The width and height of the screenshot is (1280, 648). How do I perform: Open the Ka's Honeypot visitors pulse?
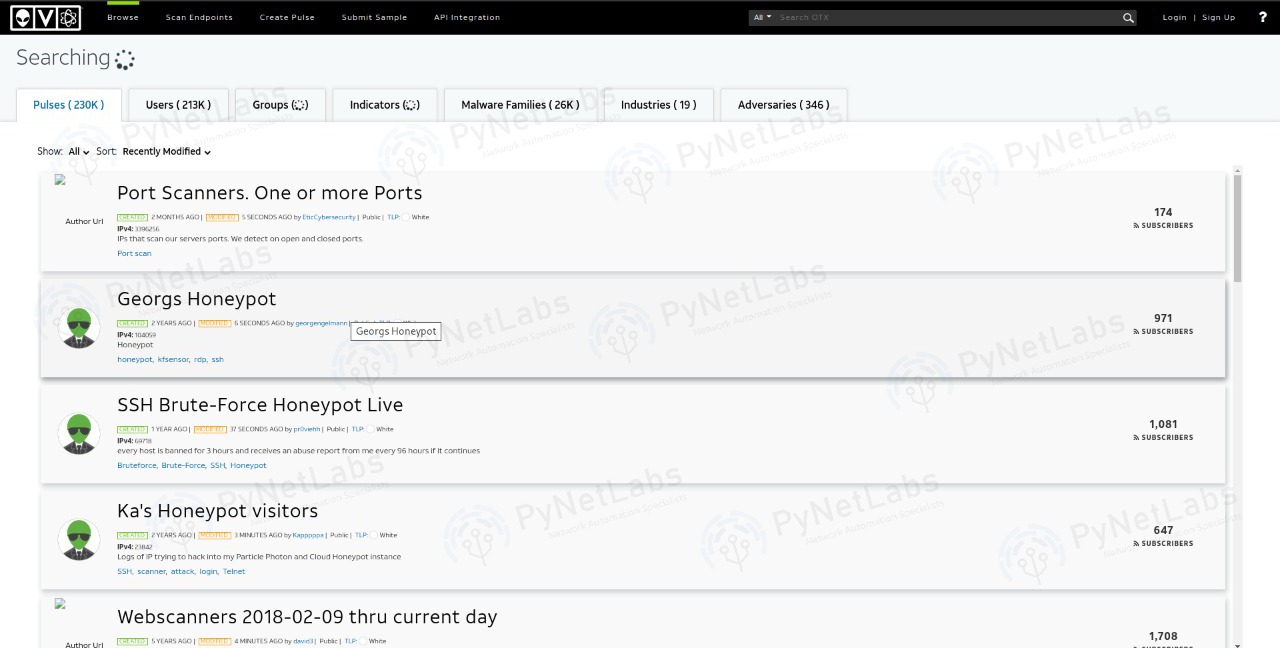[x=218, y=511]
